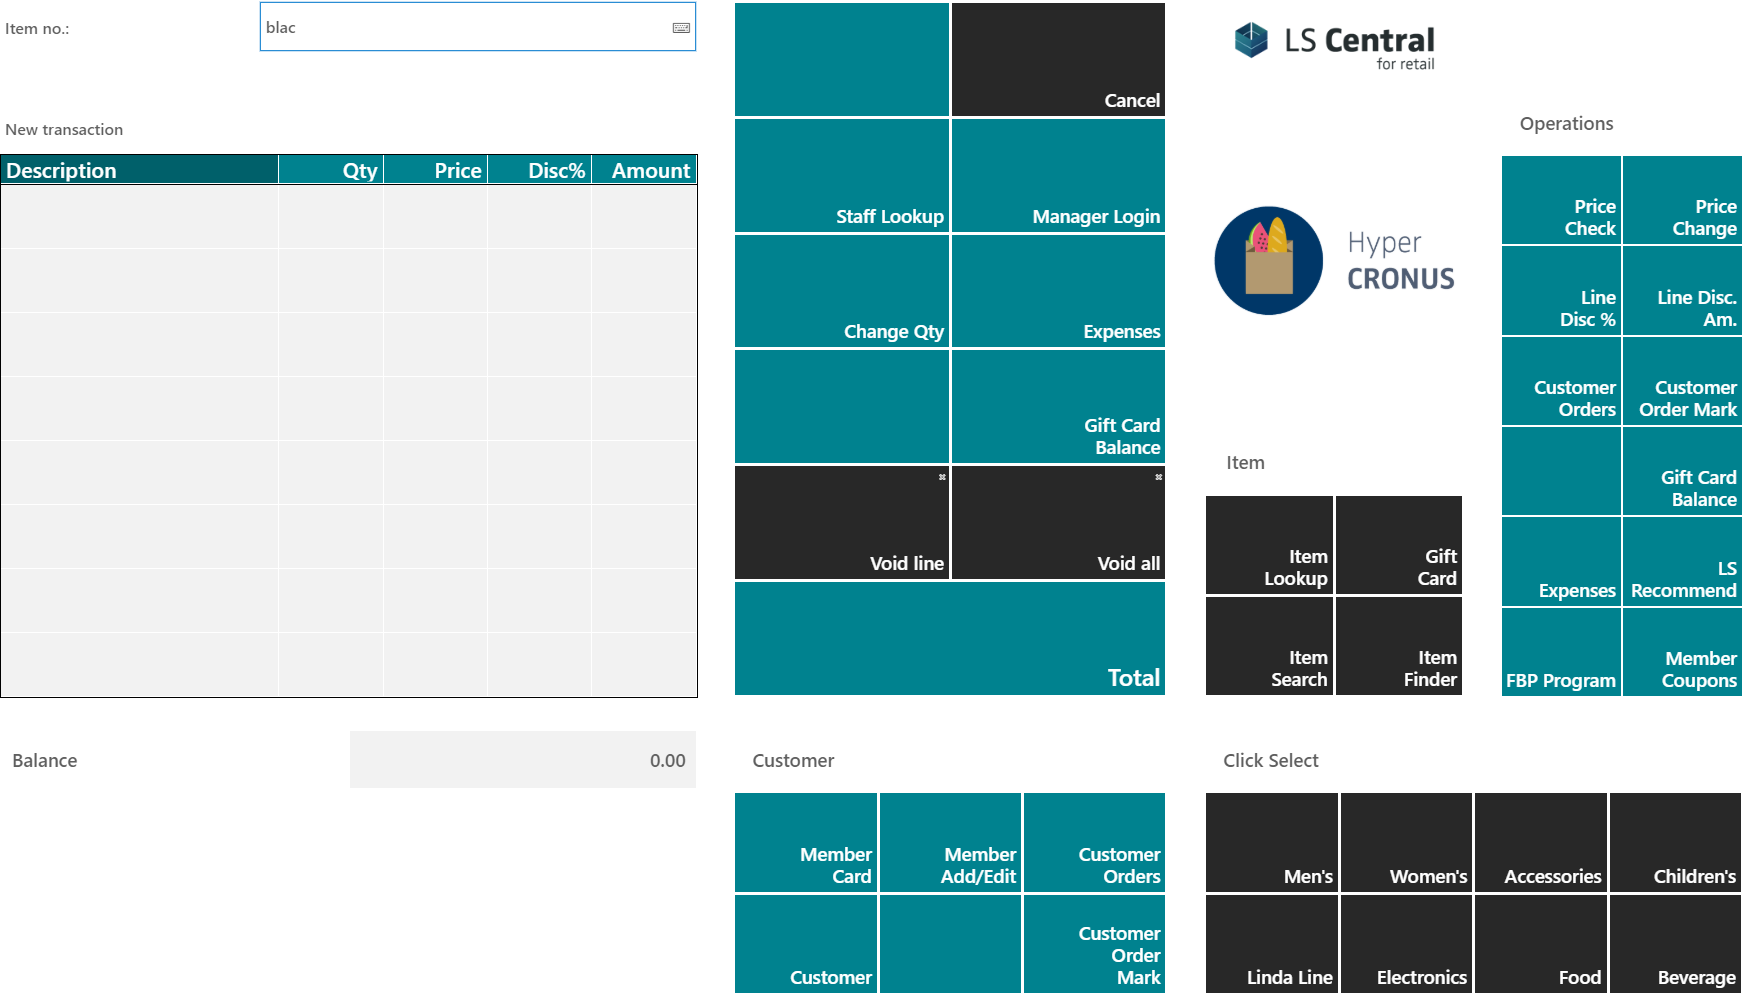Click the LS Central logo
This screenshot has height=996, width=1744.
pyautogui.click(x=1334, y=46)
